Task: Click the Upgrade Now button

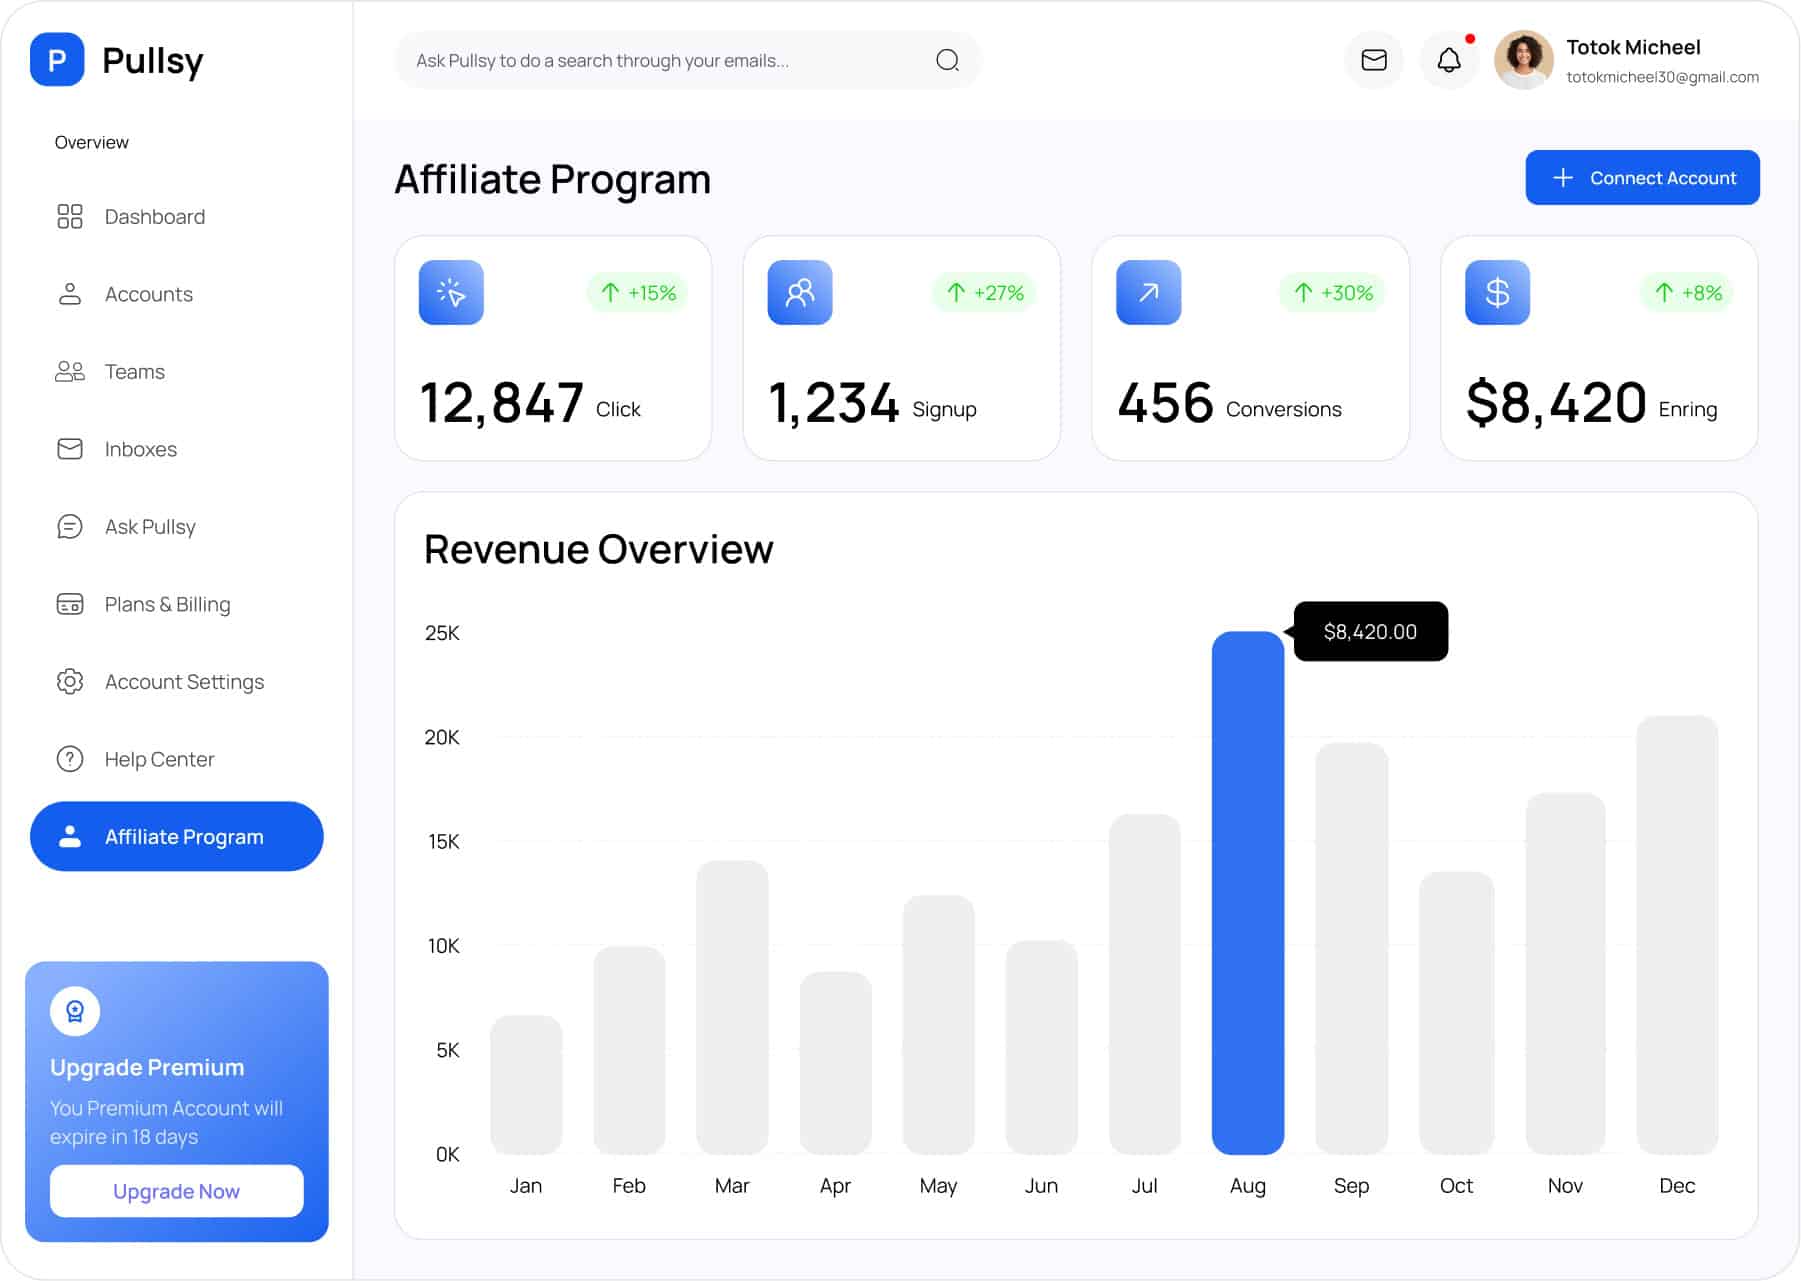Action: pos(177,1191)
